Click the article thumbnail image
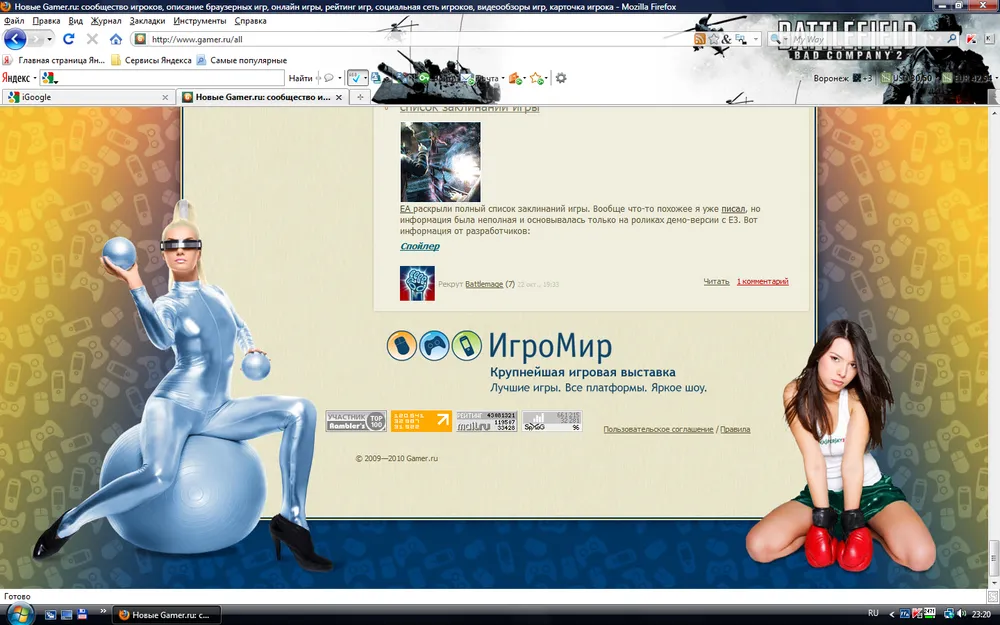Screen dimensions: 1000x625 tap(440, 162)
